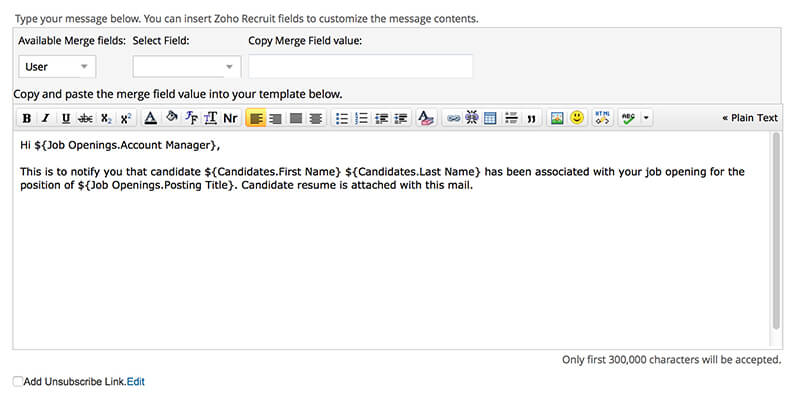Viewport: 800px width, 399px height.
Task: Toggle bold formatting in the editor toolbar
Action: click(x=27, y=118)
